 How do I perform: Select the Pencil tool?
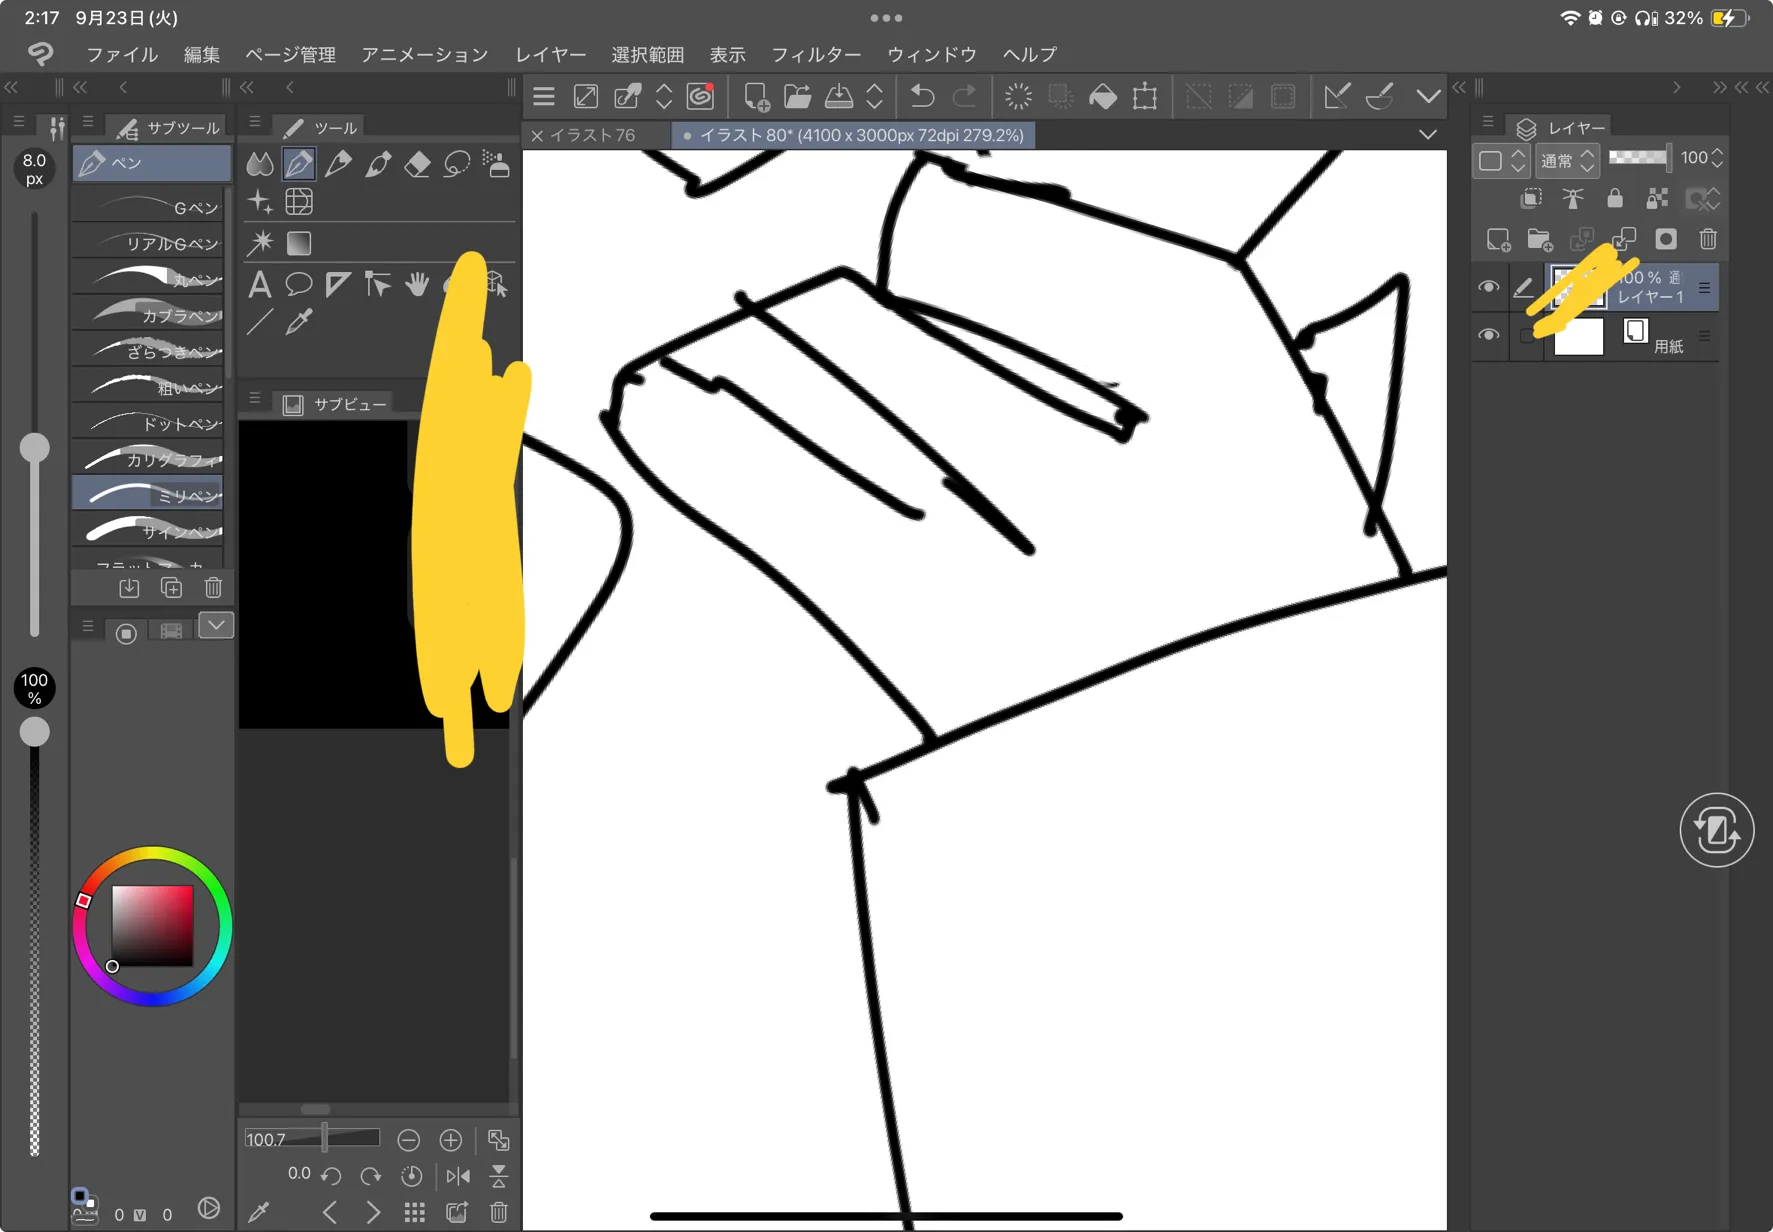point(338,163)
